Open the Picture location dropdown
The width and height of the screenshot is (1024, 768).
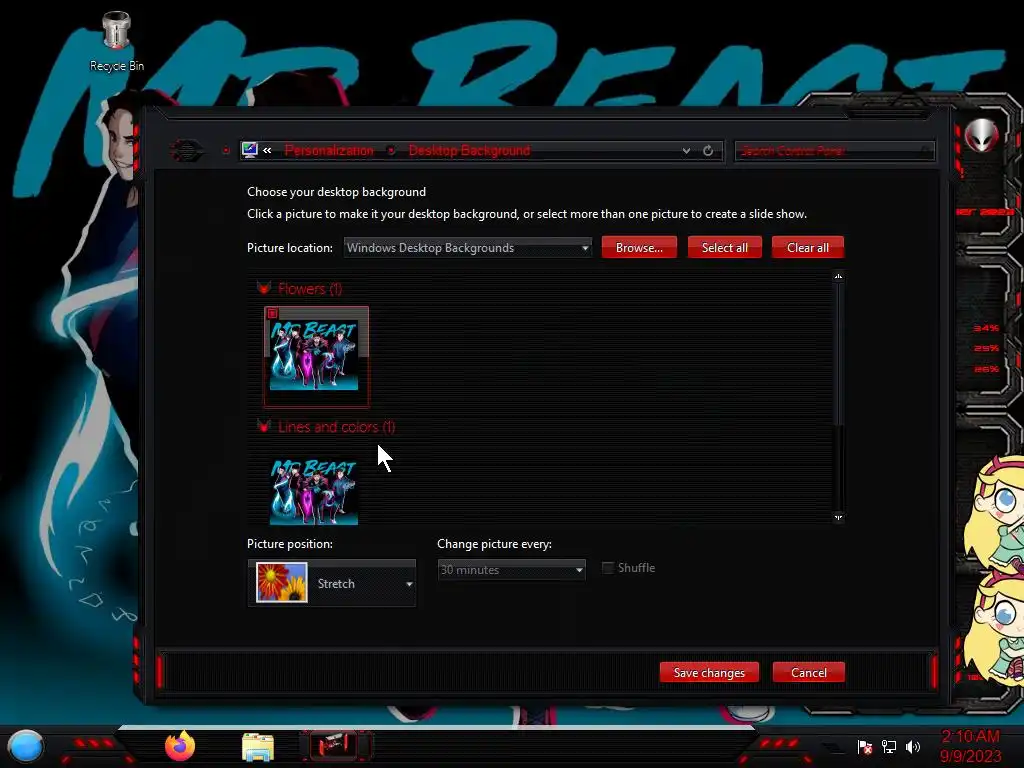468,248
